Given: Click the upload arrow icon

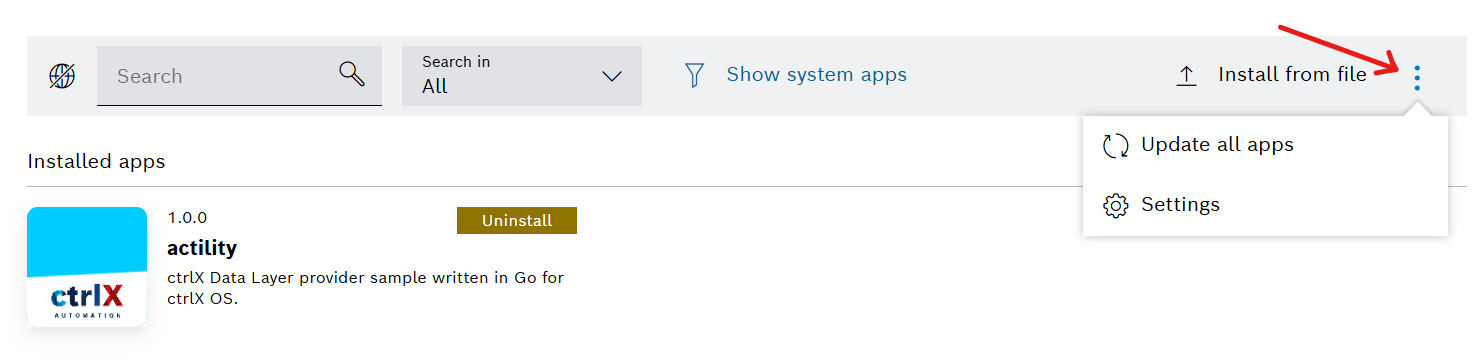Looking at the screenshot, I should (1186, 75).
